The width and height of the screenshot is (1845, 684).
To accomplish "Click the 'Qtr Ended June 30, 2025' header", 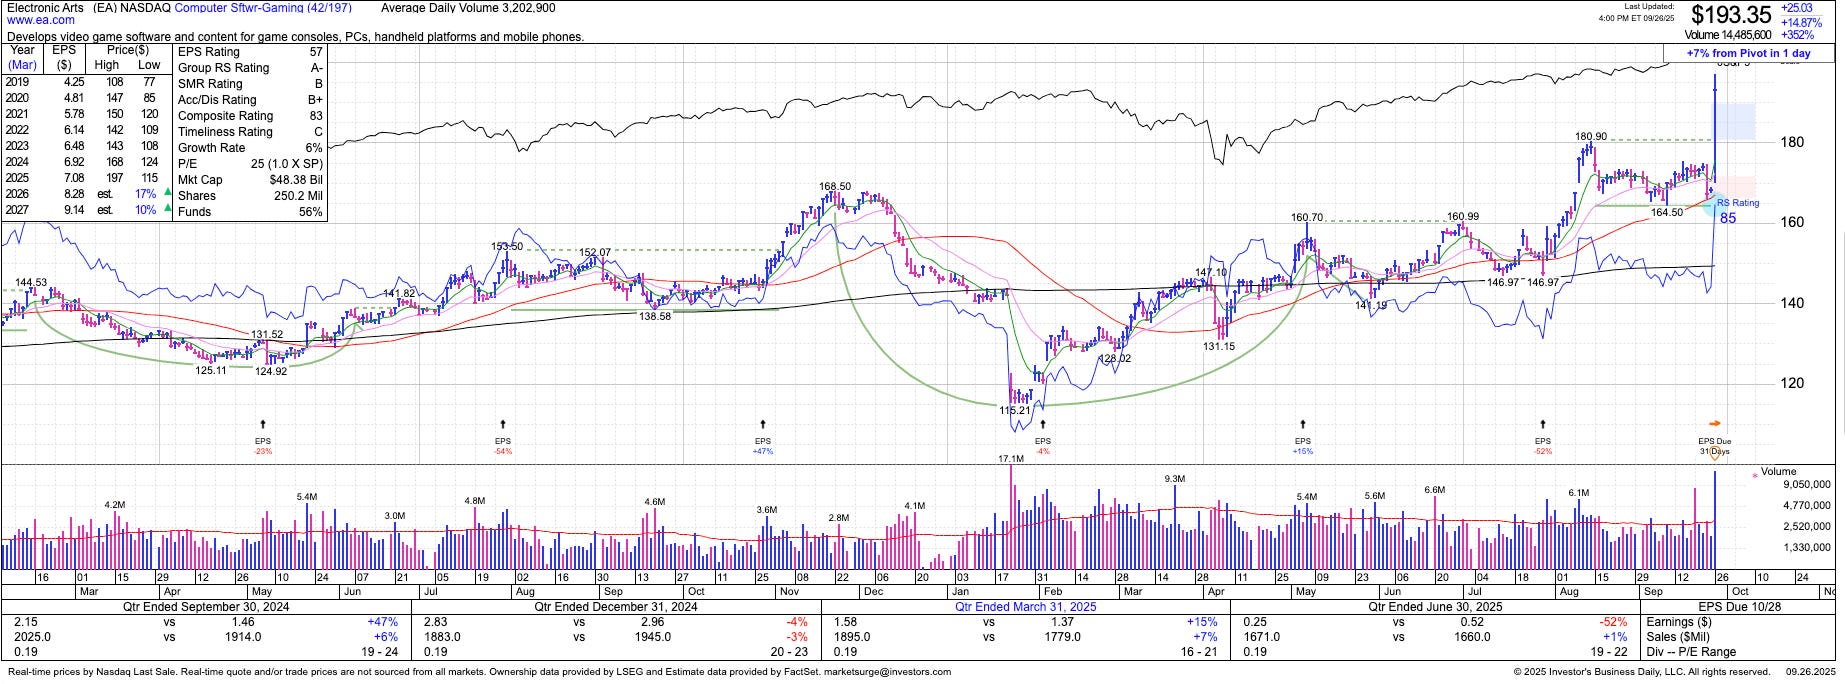I will (1435, 606).
